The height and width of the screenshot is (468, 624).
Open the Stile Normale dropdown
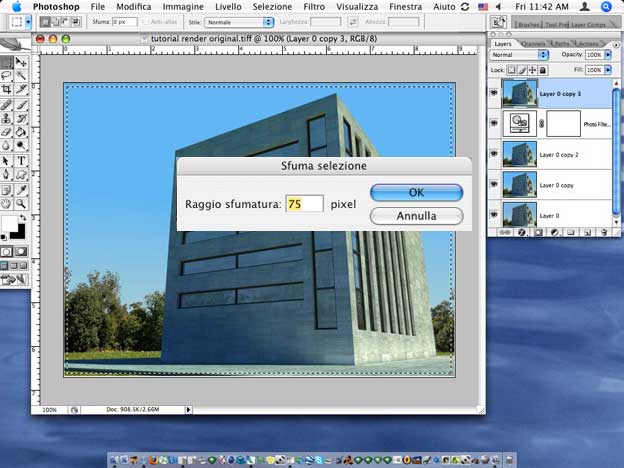point(239,21)
